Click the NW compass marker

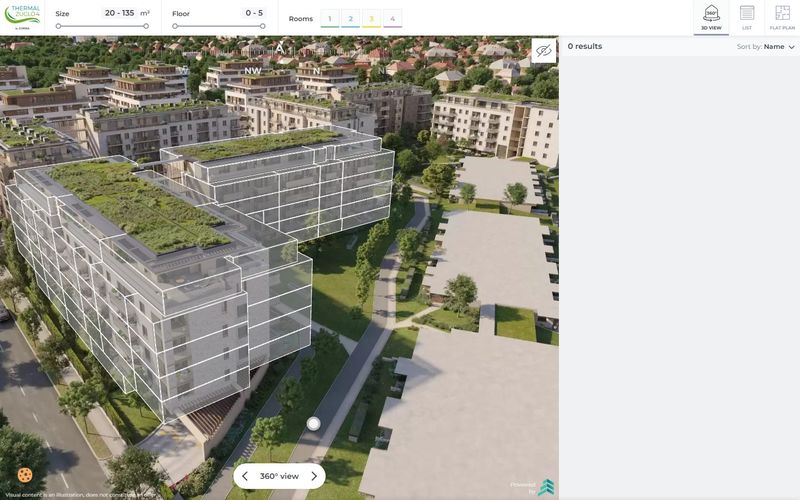(x=253, y=71)
